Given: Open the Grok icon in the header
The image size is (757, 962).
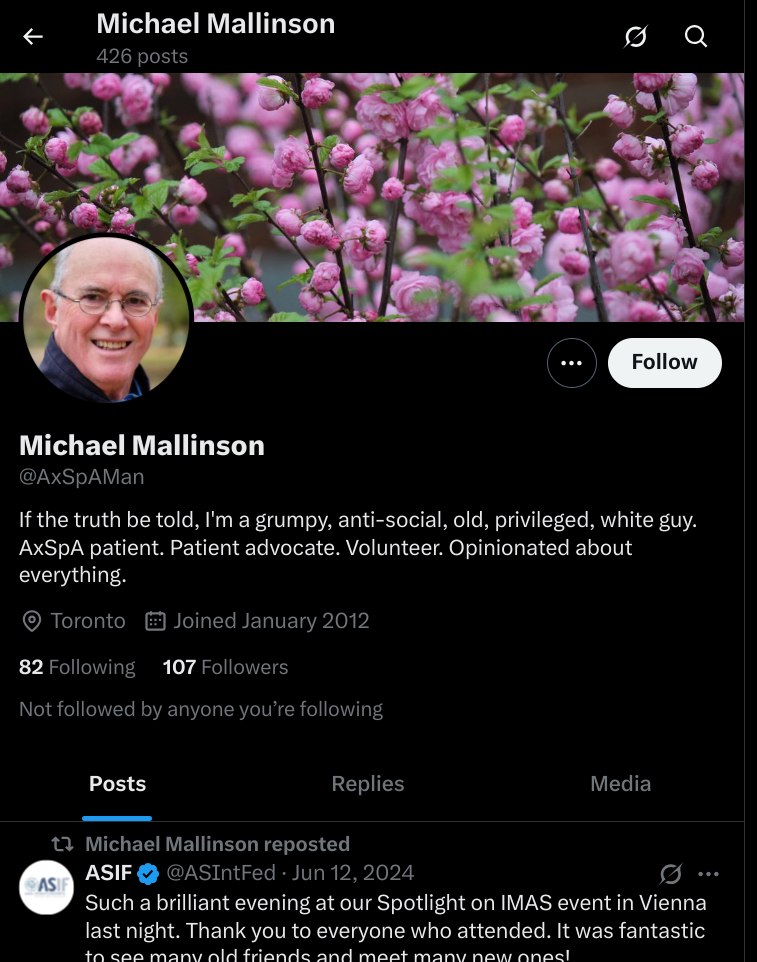Looking at the screenshot, I should [636, 37].
